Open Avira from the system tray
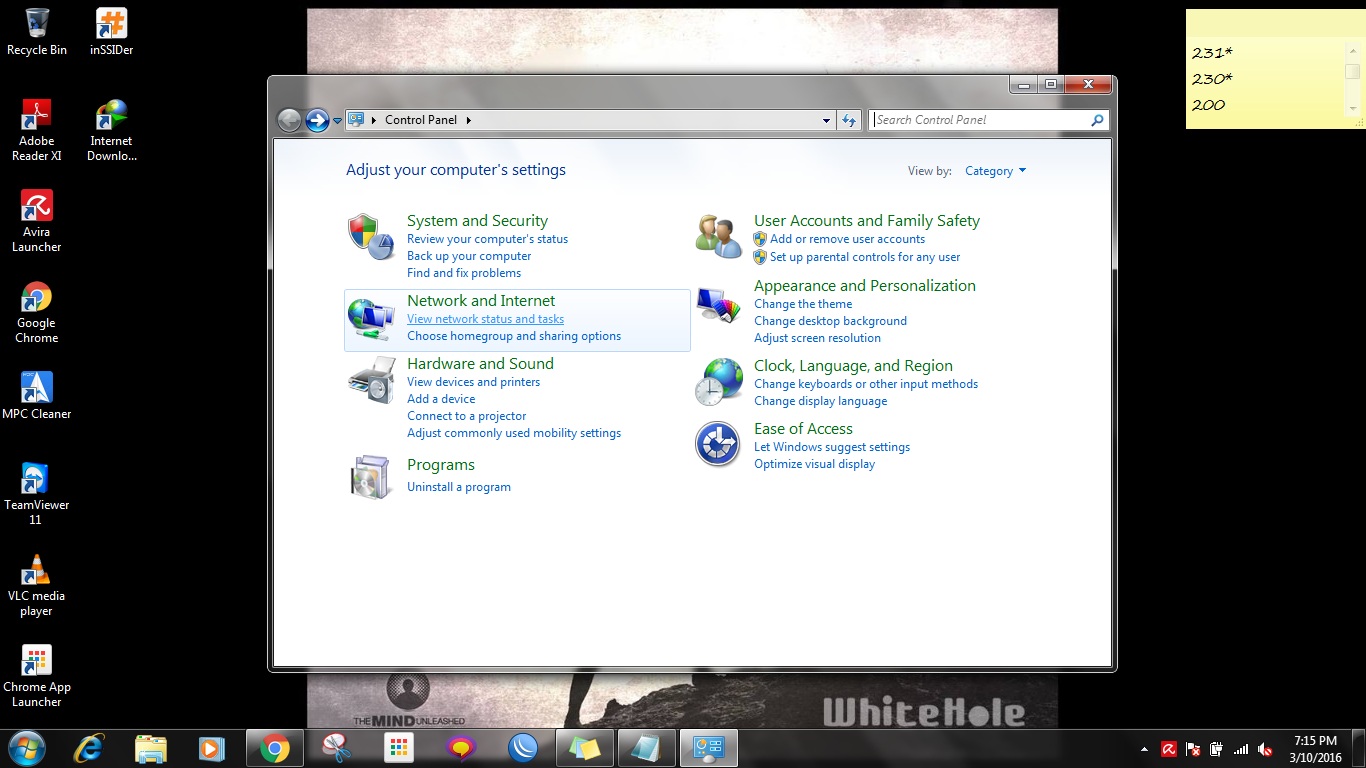 tap(1168, 748)
